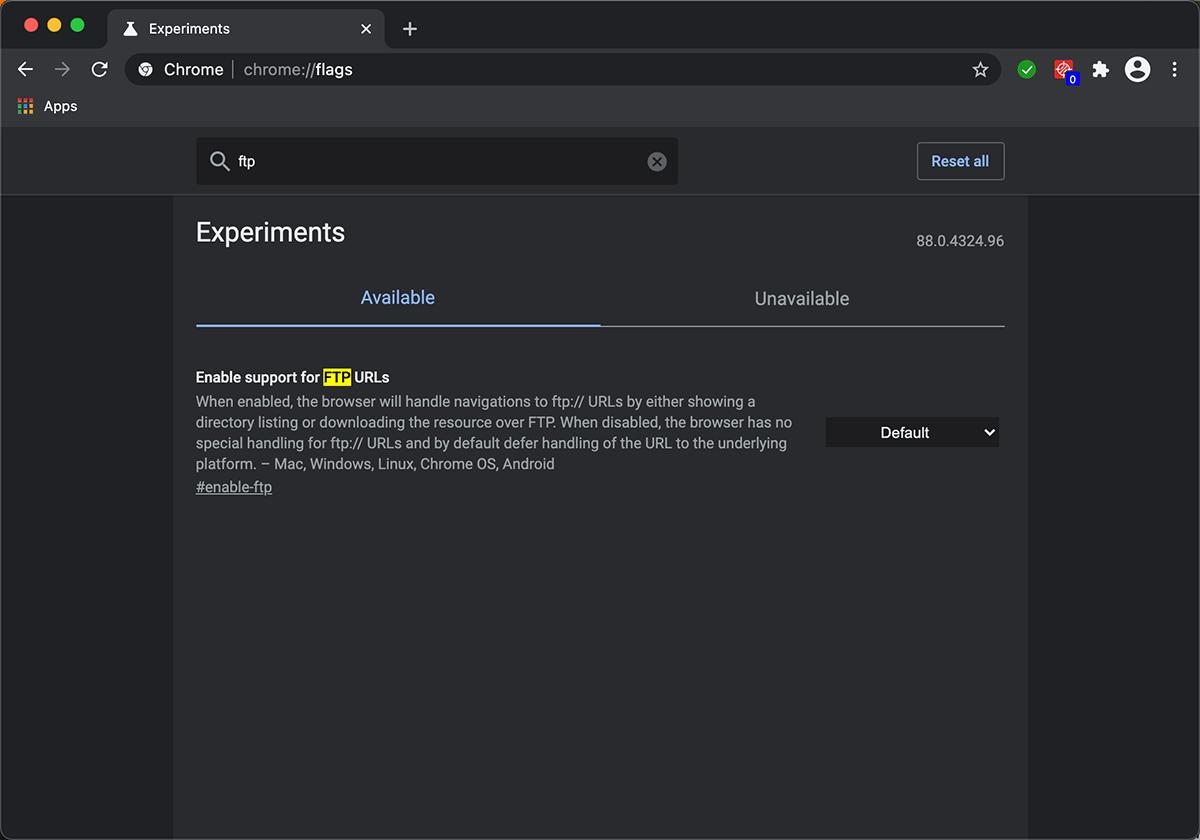1200x840 pixels.
Task: Go back with the browser back arrow
Action: (26, 69)
